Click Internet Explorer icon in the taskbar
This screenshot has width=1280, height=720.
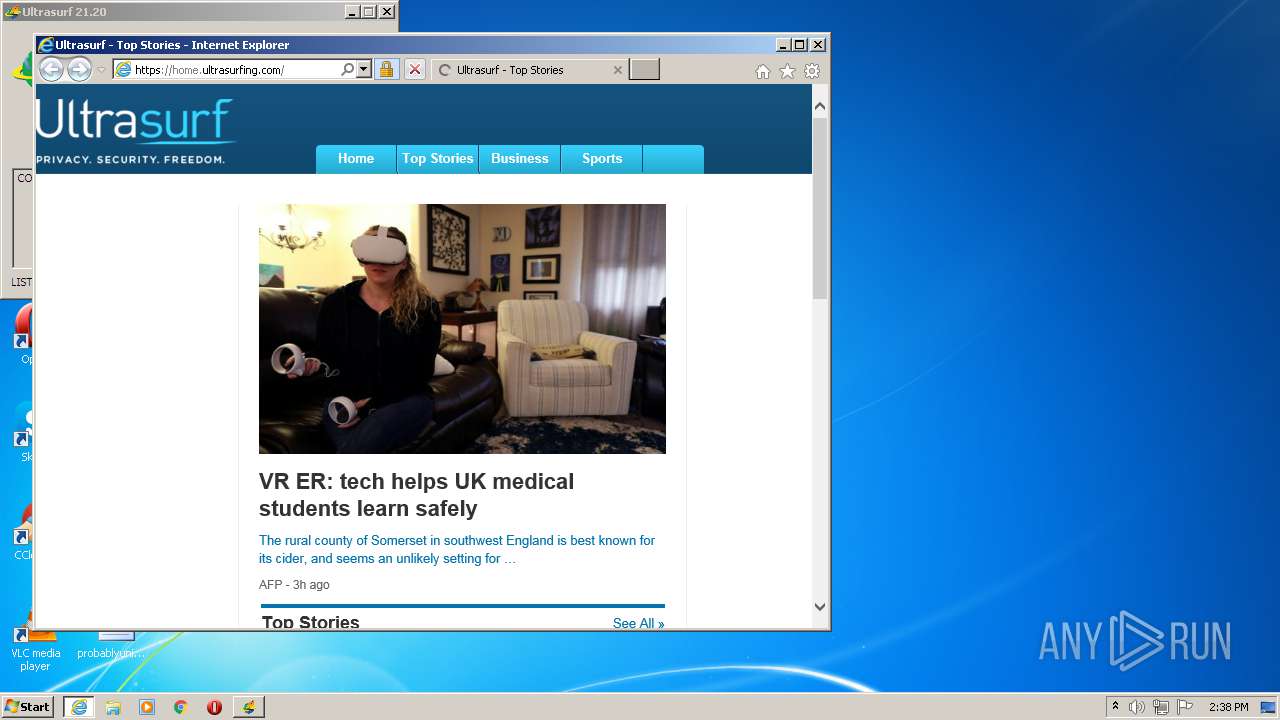click(x=78, y=707)
